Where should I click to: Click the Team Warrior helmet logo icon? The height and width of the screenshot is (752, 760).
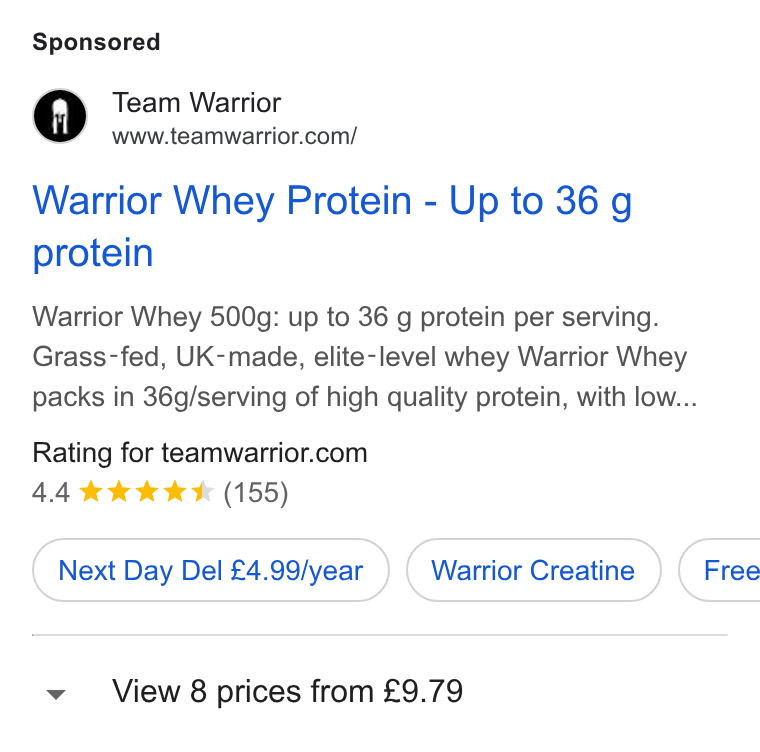click(60, 116)
